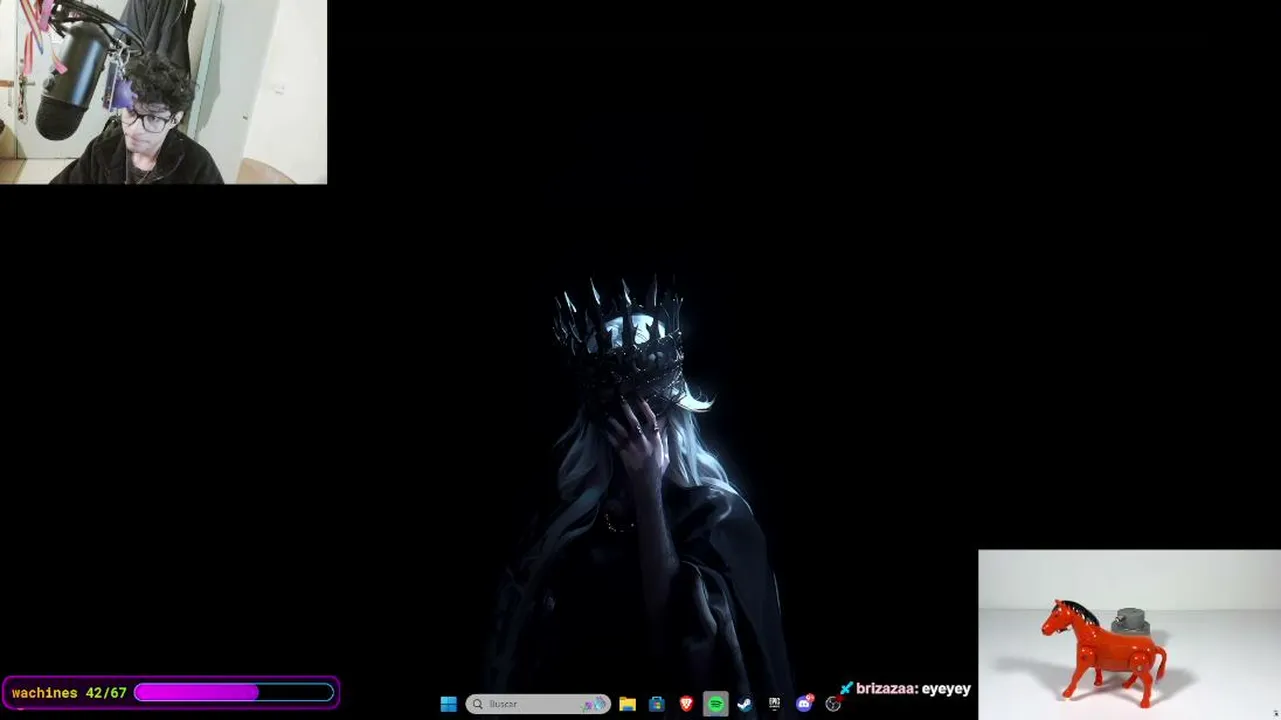Launch Microsoft Store from the taskbar

click(656, 704)
